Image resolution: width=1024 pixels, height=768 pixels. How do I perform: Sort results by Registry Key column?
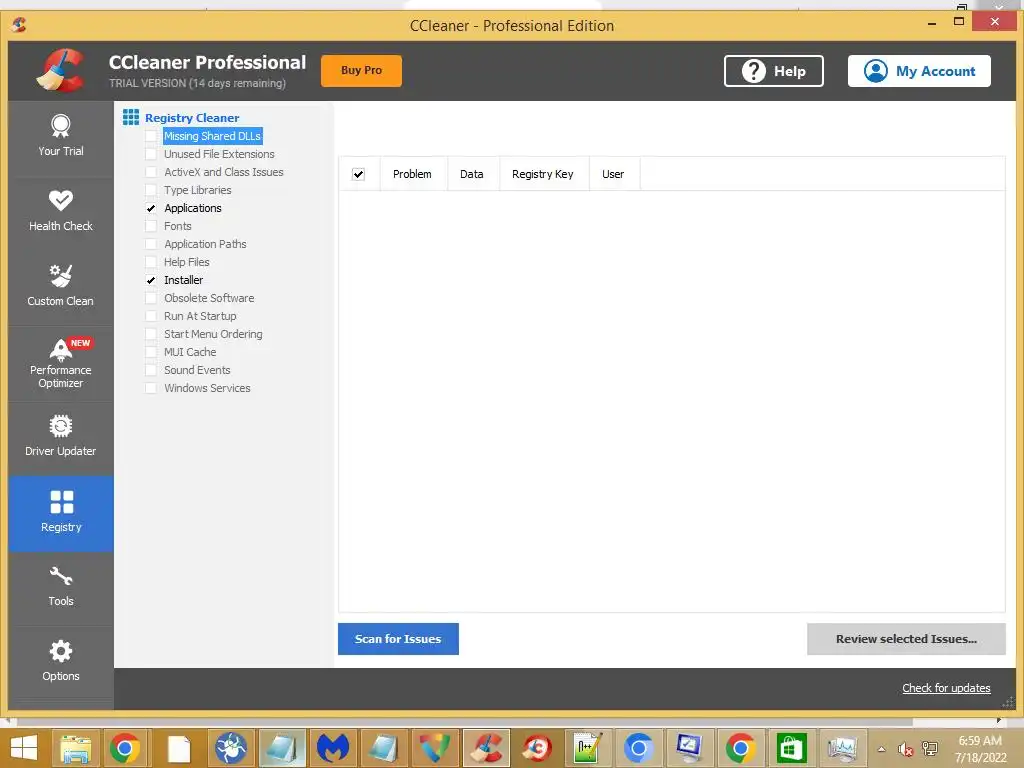(543, 174)
